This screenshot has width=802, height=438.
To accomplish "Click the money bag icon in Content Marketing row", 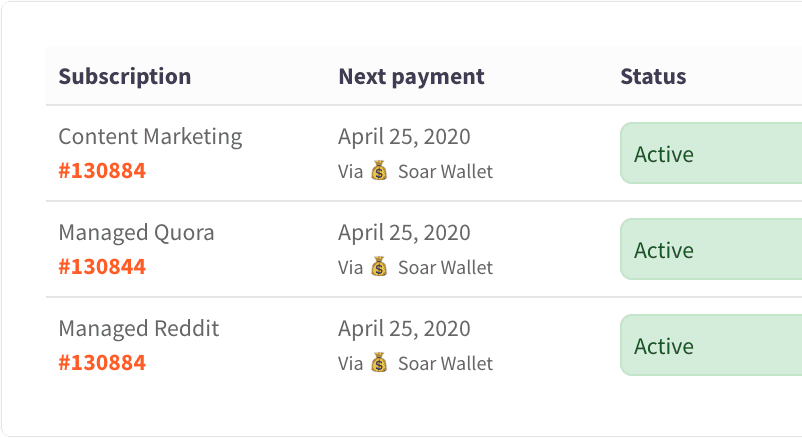I will coord(379,170).
